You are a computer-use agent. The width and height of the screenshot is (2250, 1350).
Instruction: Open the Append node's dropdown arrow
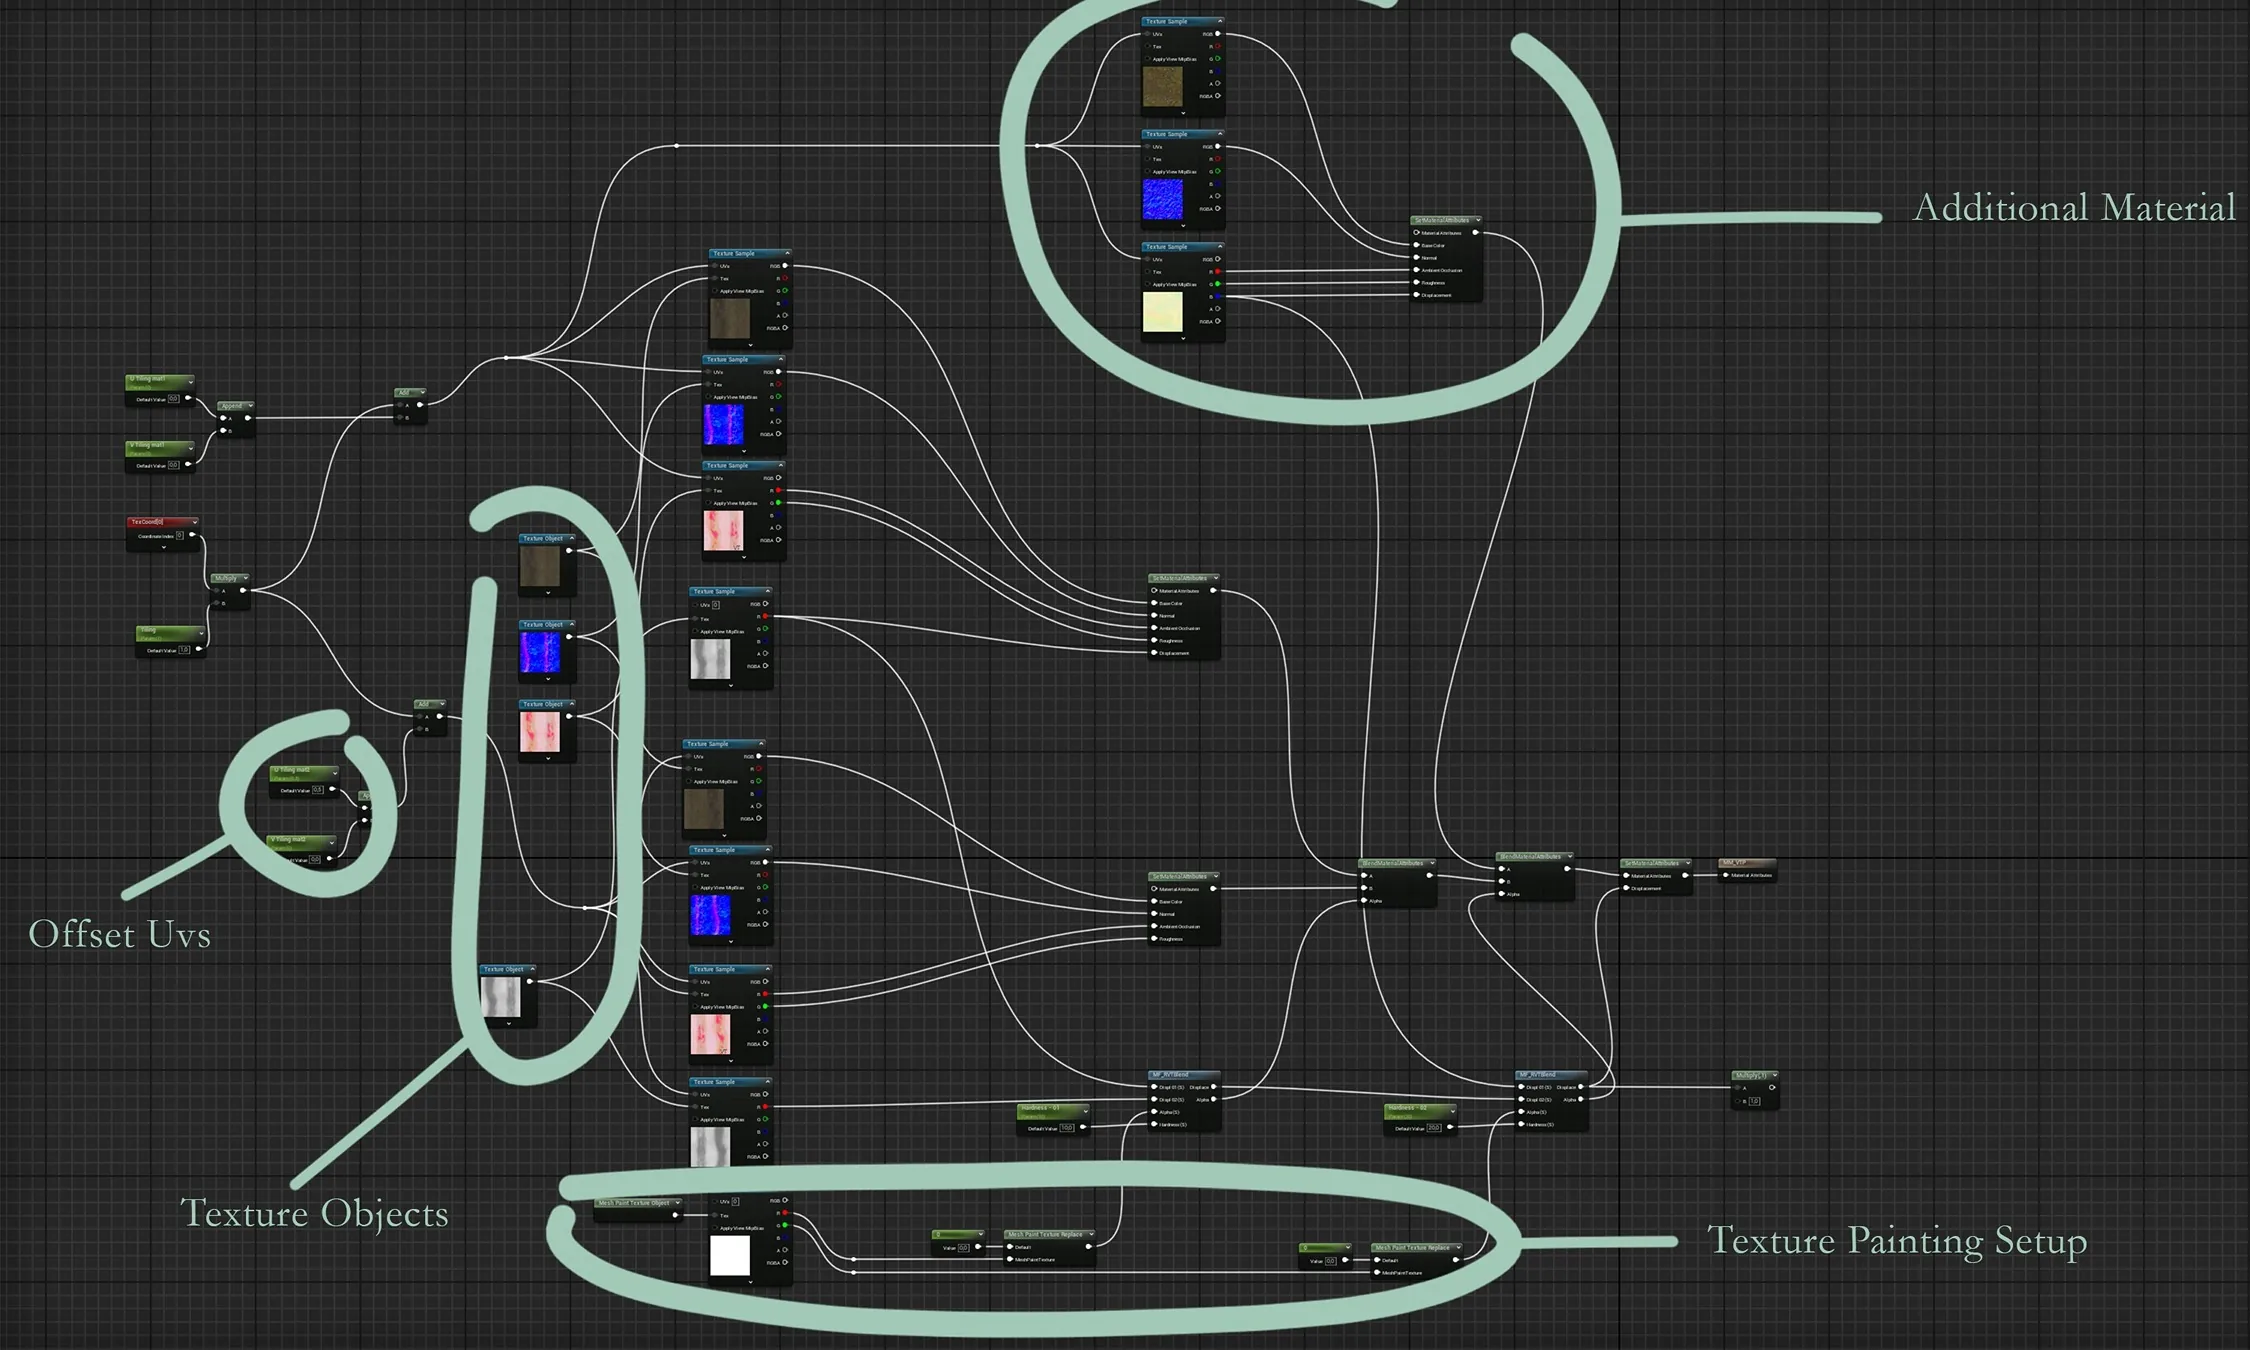tap(249, 406)
